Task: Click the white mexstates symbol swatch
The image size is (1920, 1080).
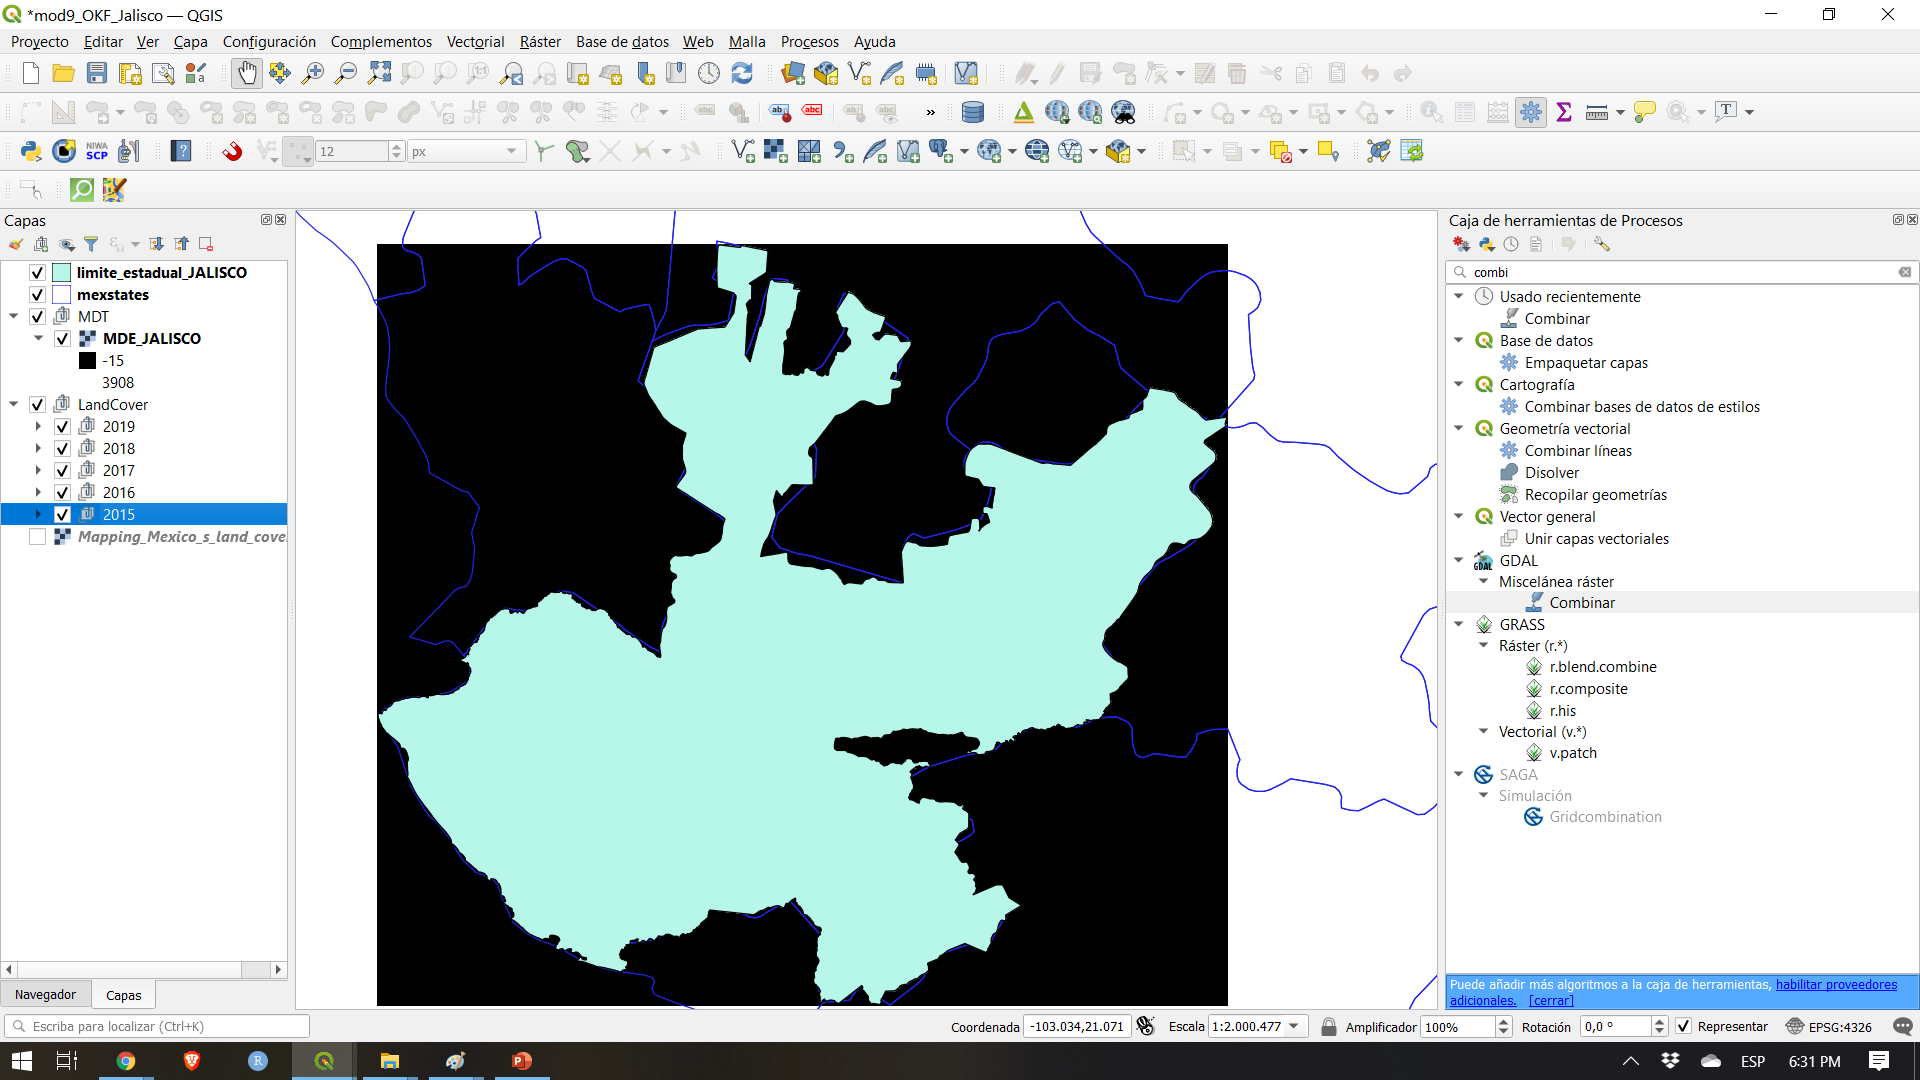Action: [62, 294]
